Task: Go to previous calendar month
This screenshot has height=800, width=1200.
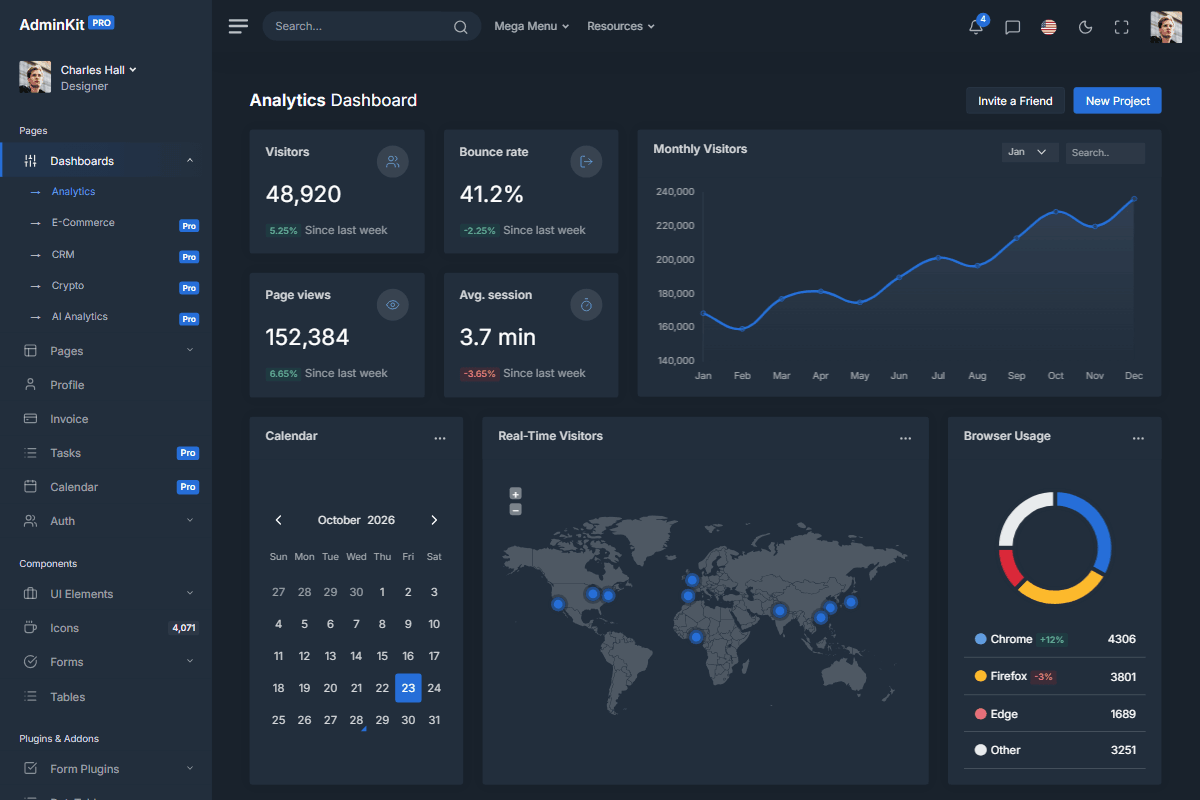Action: click(278, 520)
